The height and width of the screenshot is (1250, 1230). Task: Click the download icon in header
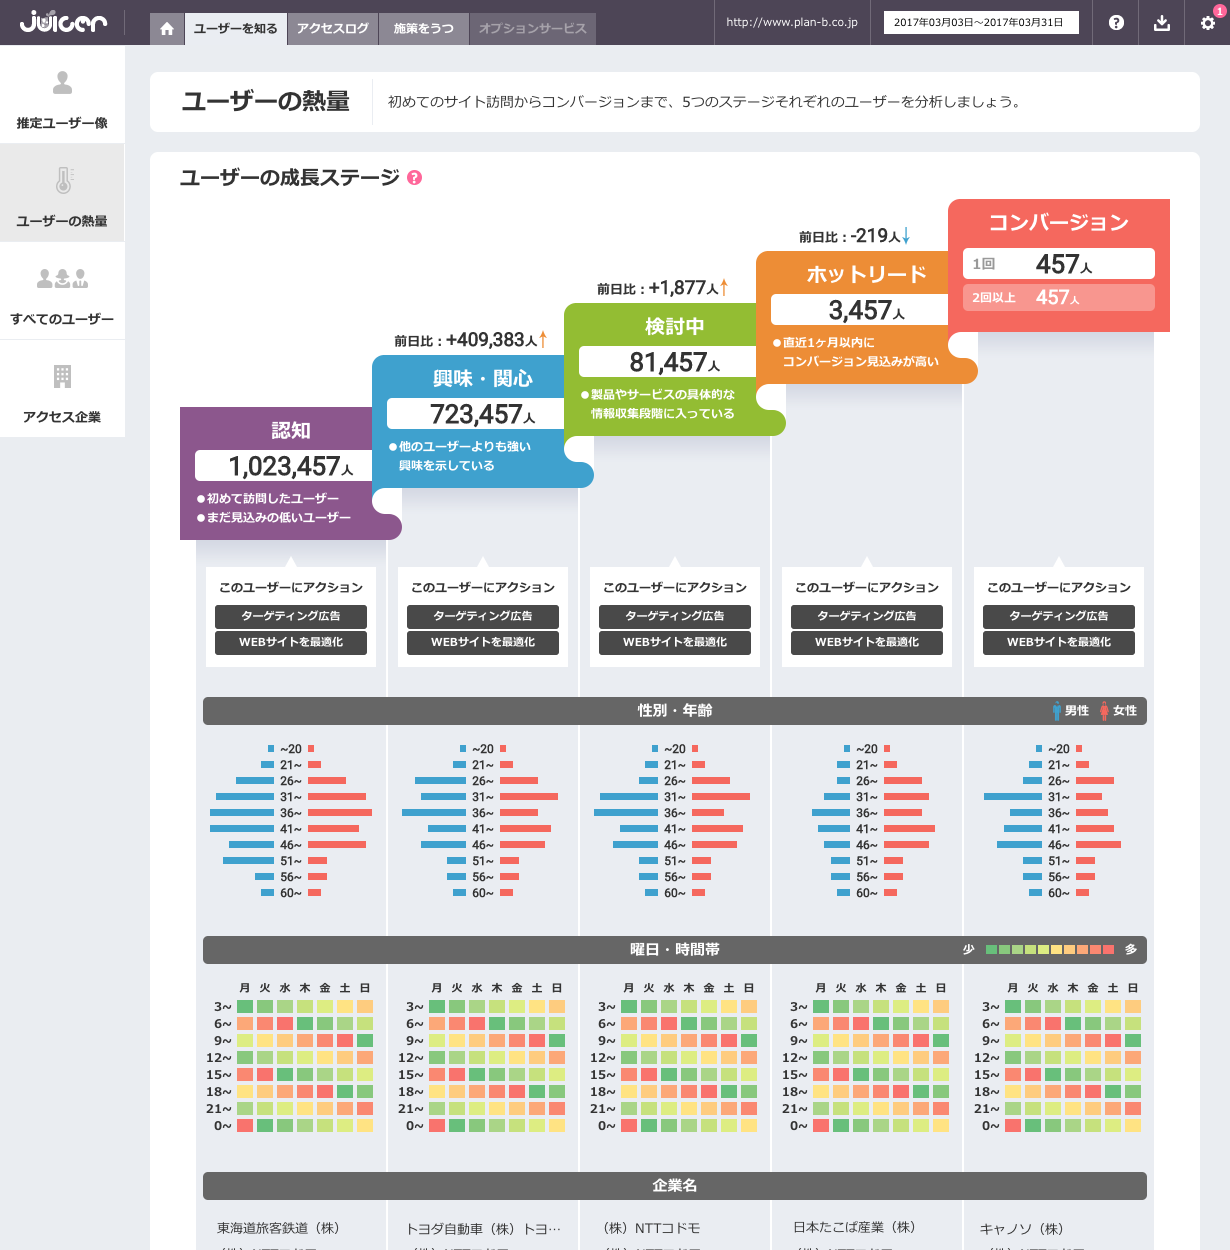[x=1161, y=22]
